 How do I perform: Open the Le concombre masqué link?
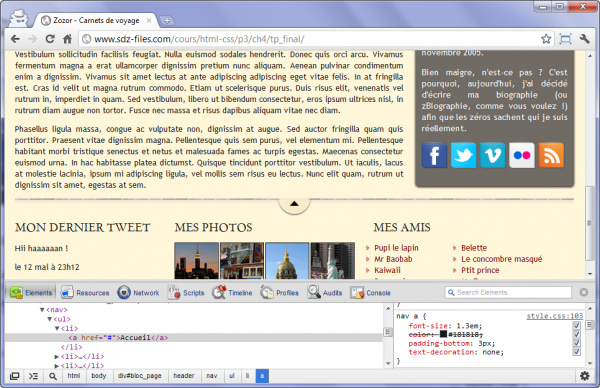[501, 259]
